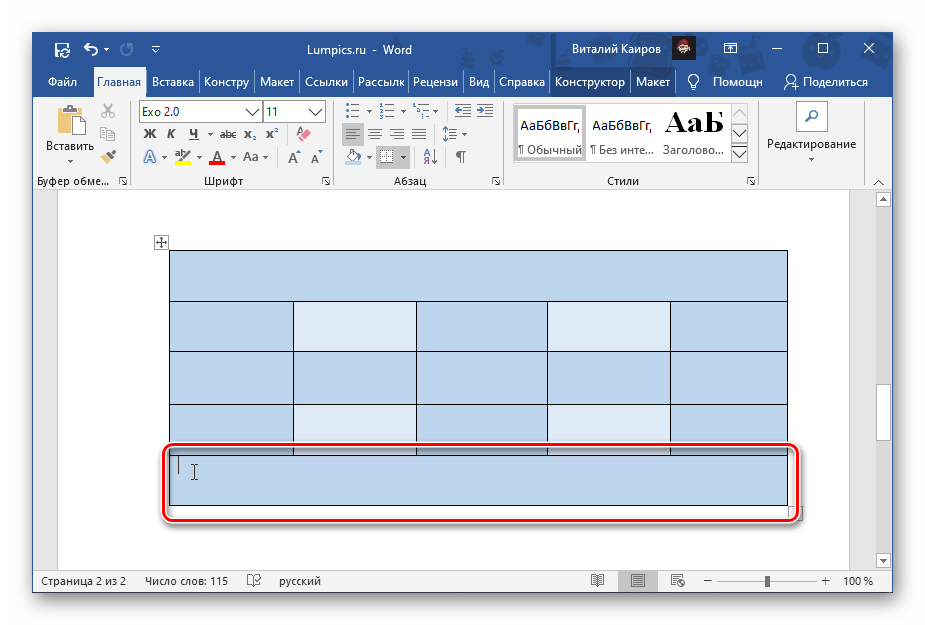Switch to the Вставка tab
The image size is (925, 625).
tap(173, 82)
